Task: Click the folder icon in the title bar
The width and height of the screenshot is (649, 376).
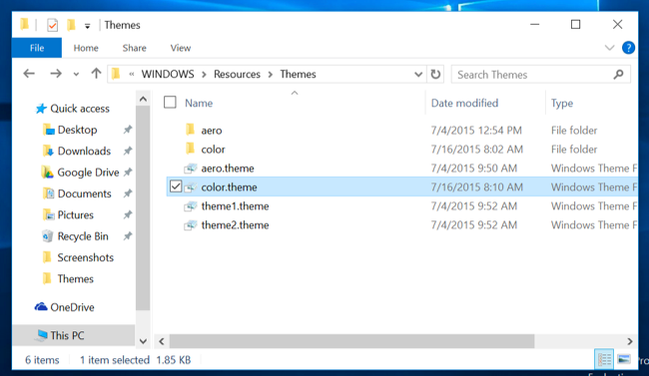Action: (25, 25)
